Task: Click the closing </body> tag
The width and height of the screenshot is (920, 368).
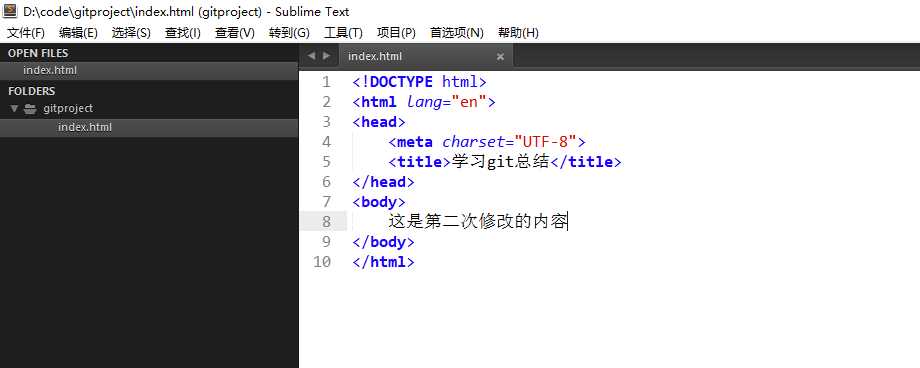Action: click(x=383, y=242)
